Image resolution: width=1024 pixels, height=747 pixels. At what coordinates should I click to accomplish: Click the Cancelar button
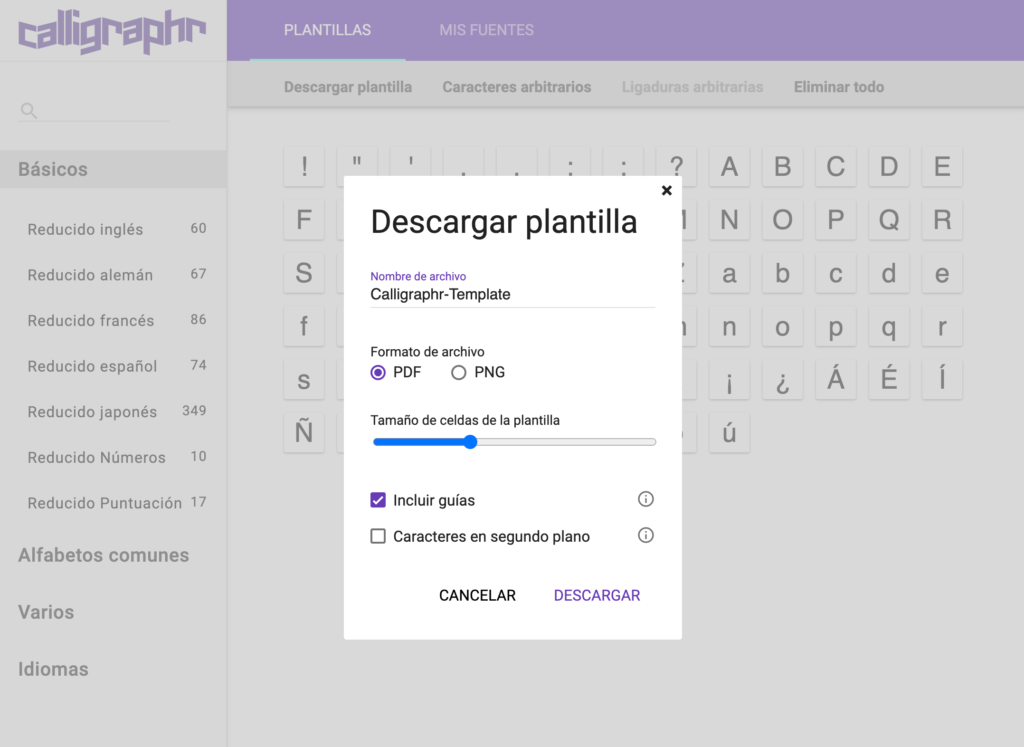477,595
